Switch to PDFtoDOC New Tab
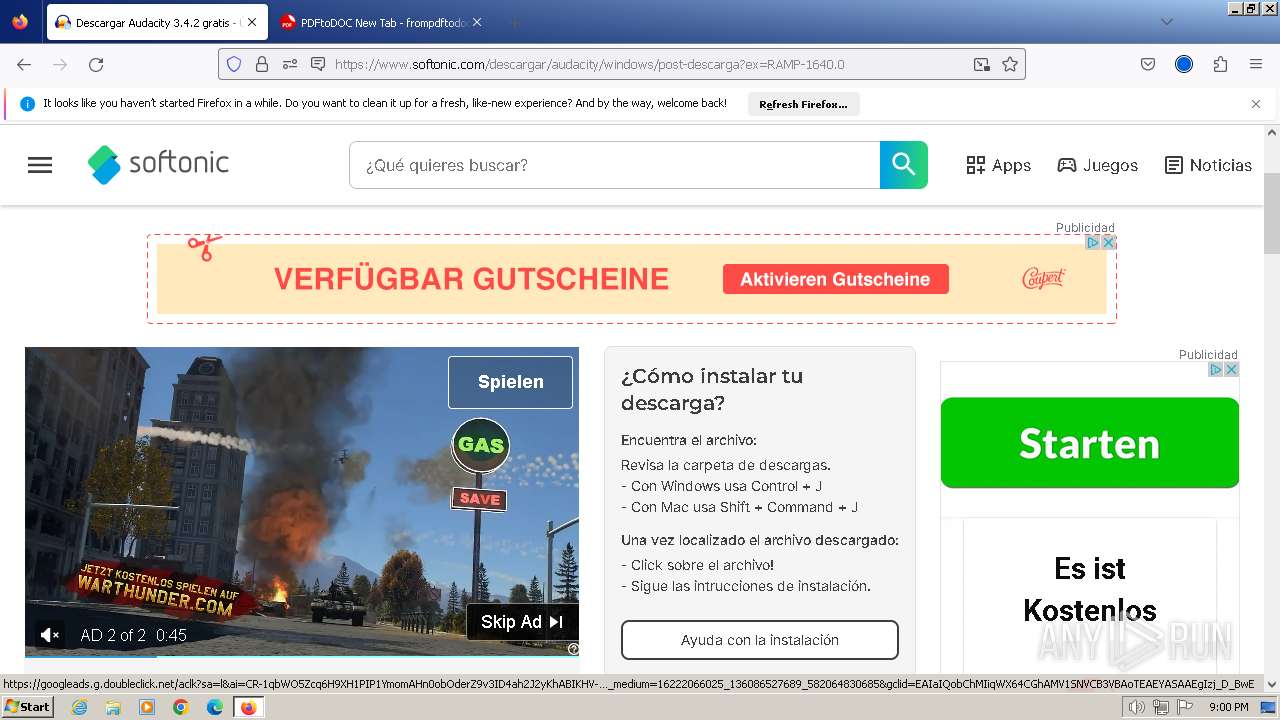The width and height of the screenshot is (1280, 720). [x=381, y=22]
